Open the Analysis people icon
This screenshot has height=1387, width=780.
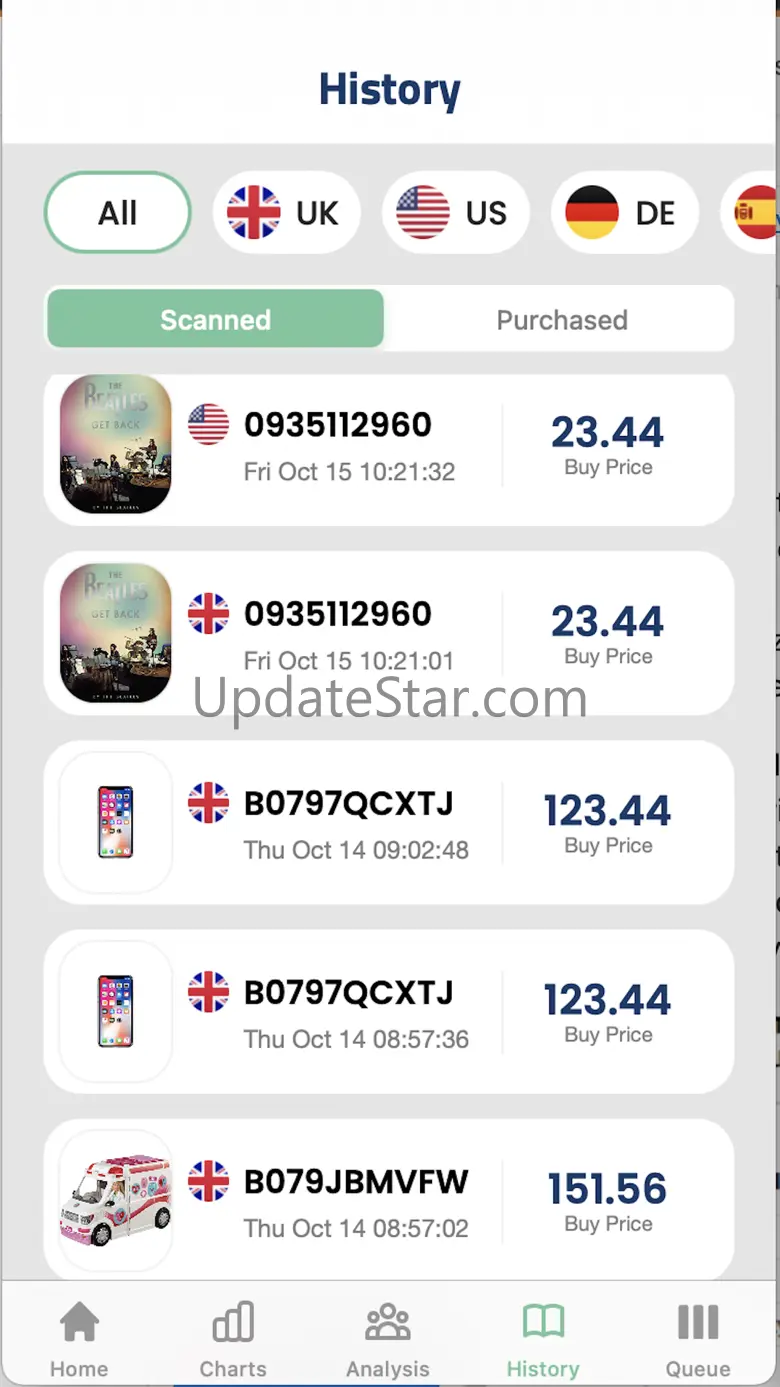(387, 1323)
